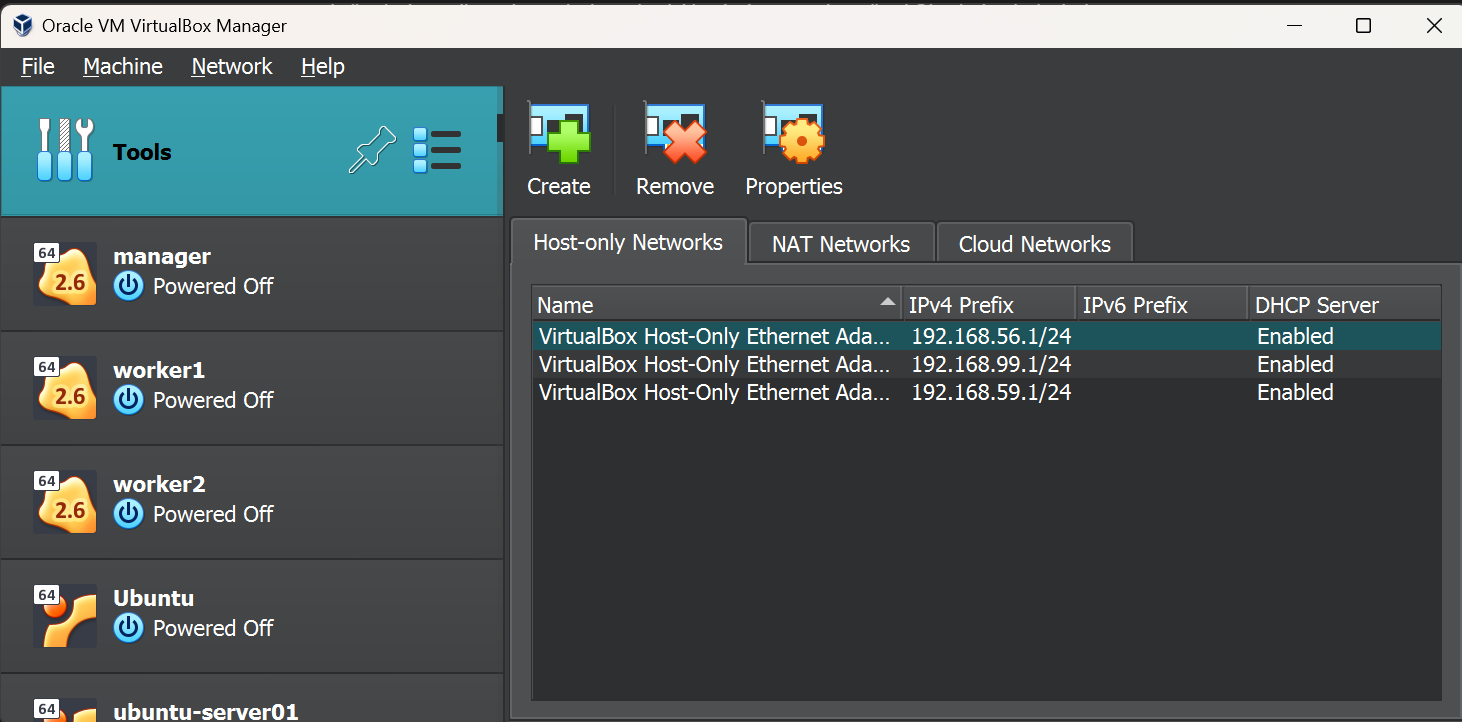Open the Help menu

point(322,66)
